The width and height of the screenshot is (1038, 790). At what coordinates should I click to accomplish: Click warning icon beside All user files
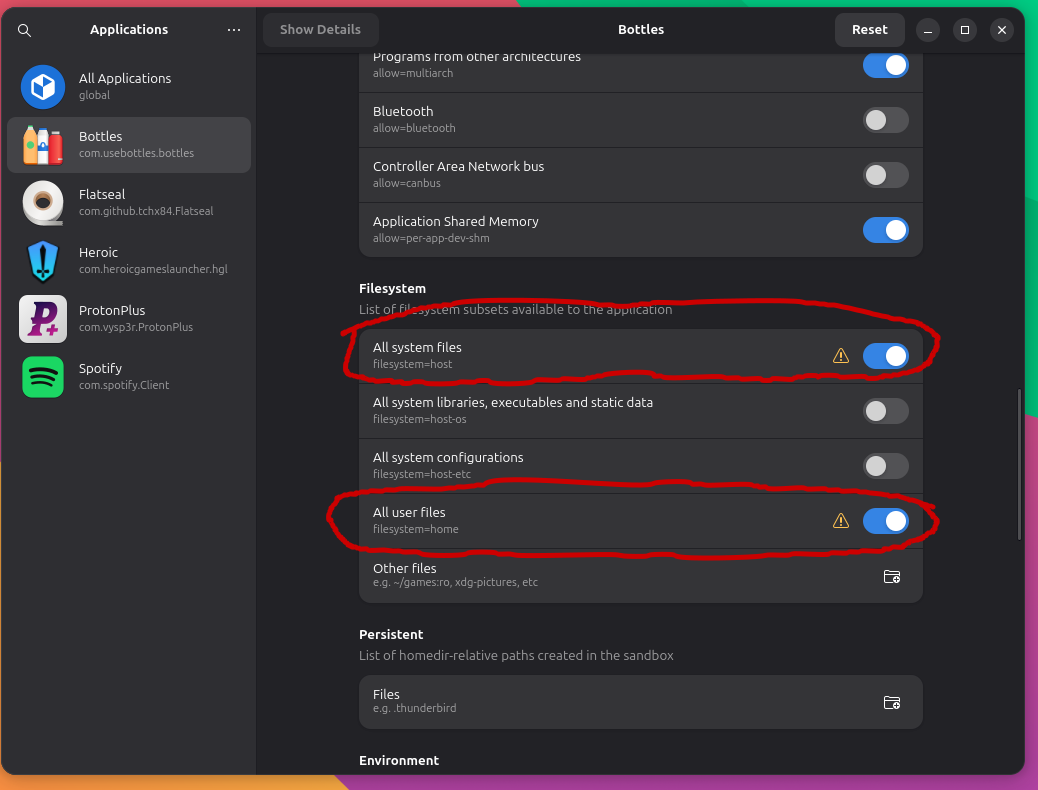point(841,520)
